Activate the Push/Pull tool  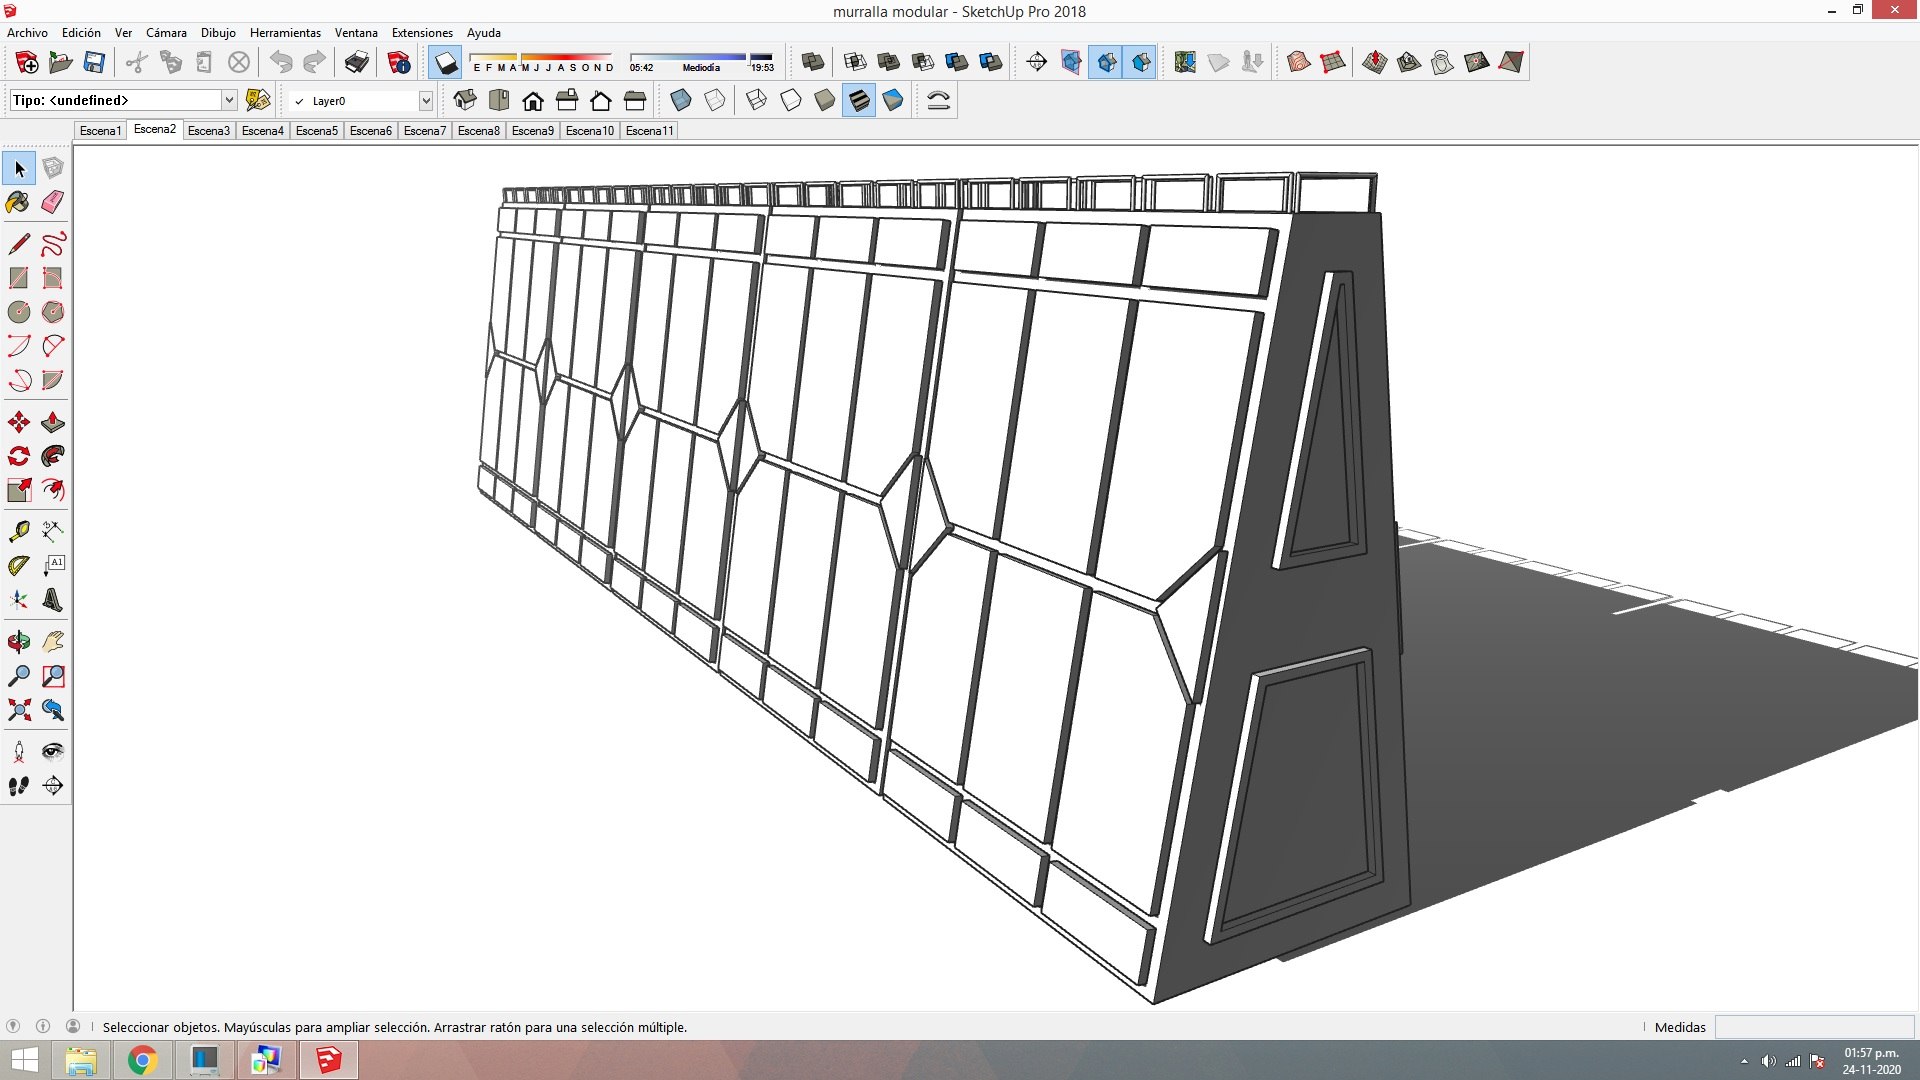pyautogui.click(x=53, y=423)
